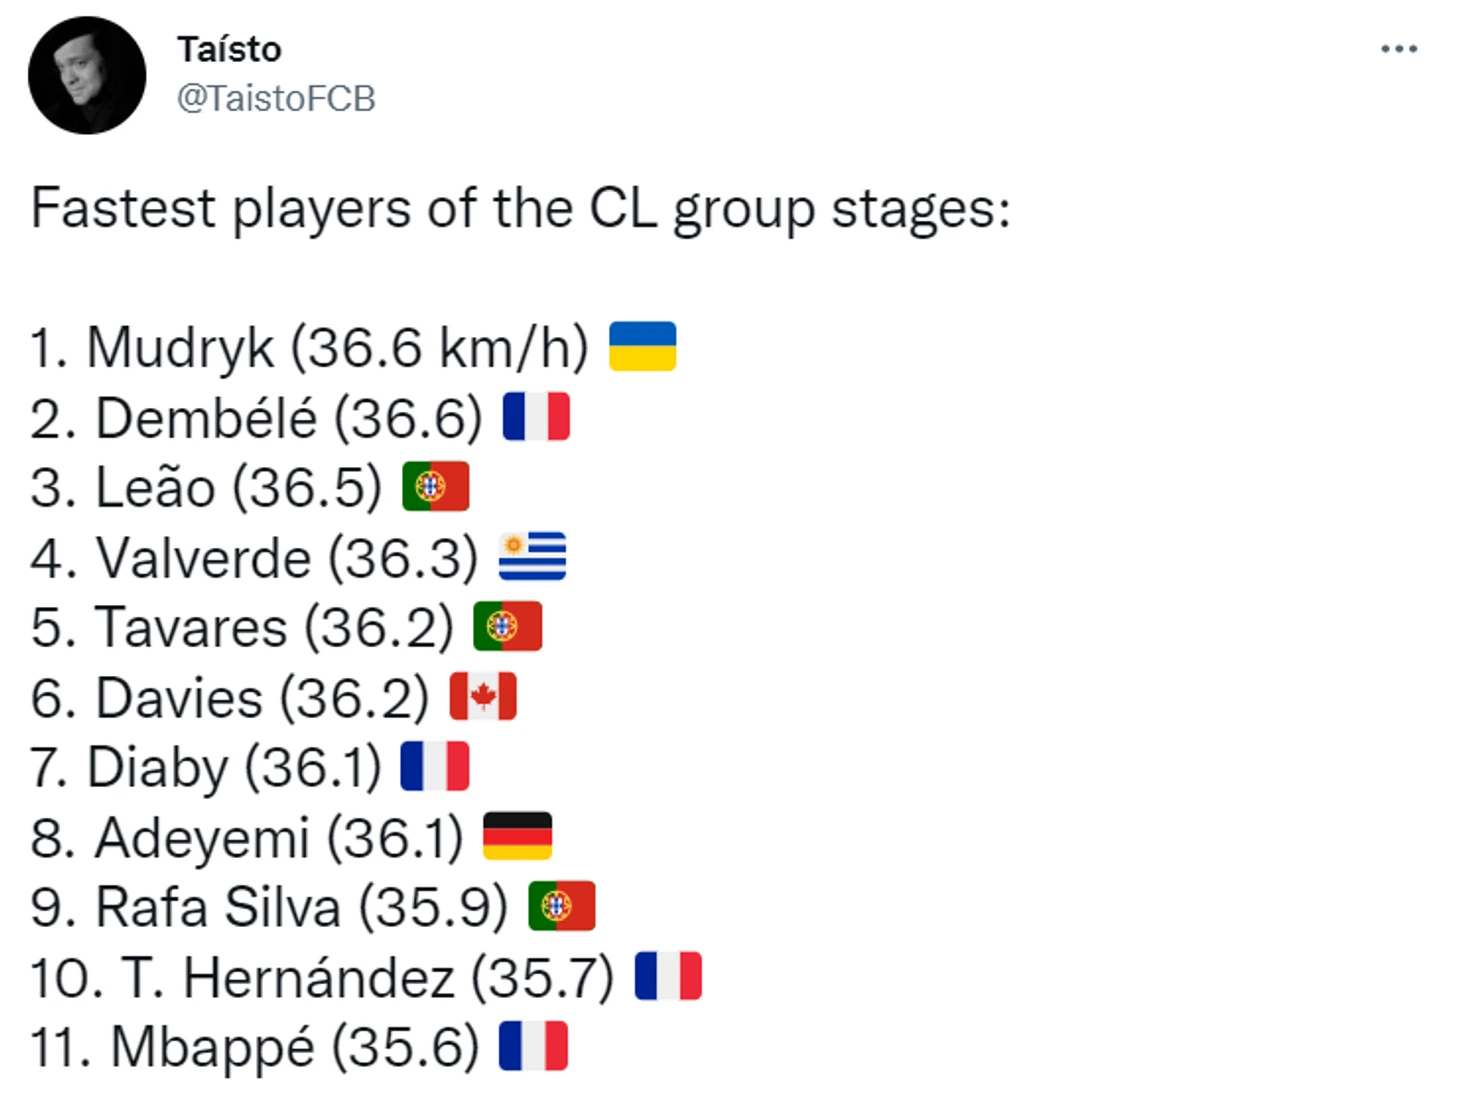The image size is (1460, 1109).
Task: Click the Portugal flag next to Tavares
Action: [507, 627]
